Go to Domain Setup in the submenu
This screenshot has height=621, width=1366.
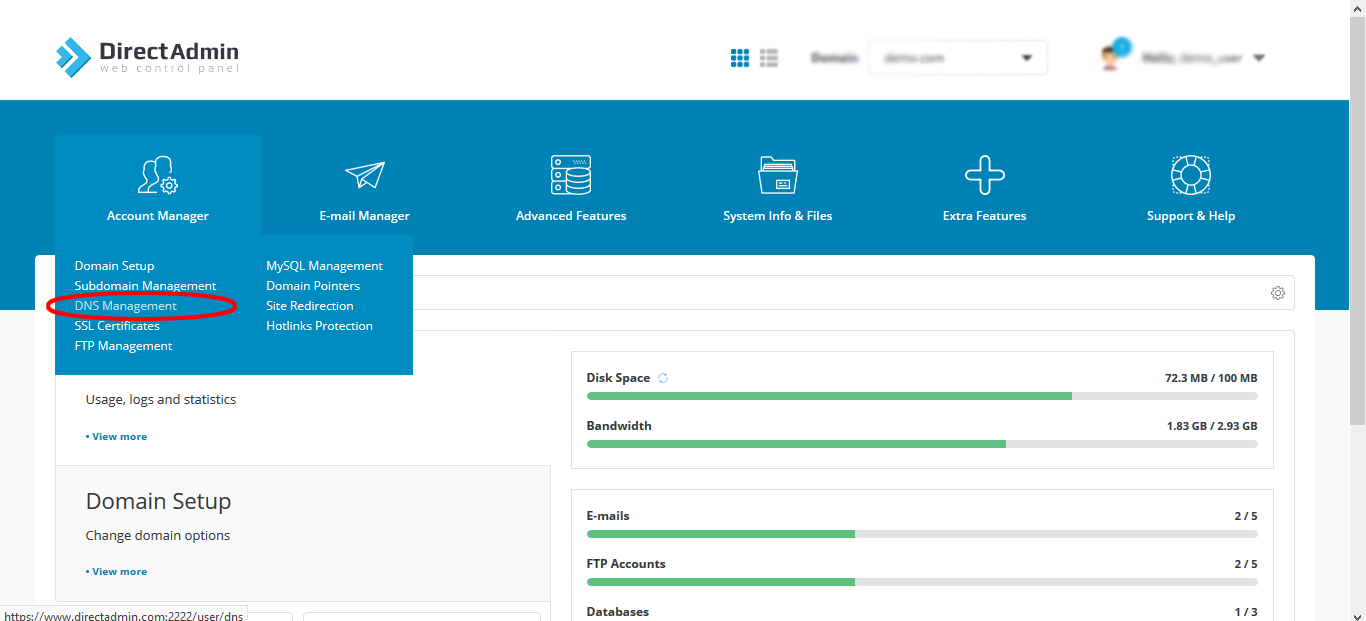click(114, 266)
